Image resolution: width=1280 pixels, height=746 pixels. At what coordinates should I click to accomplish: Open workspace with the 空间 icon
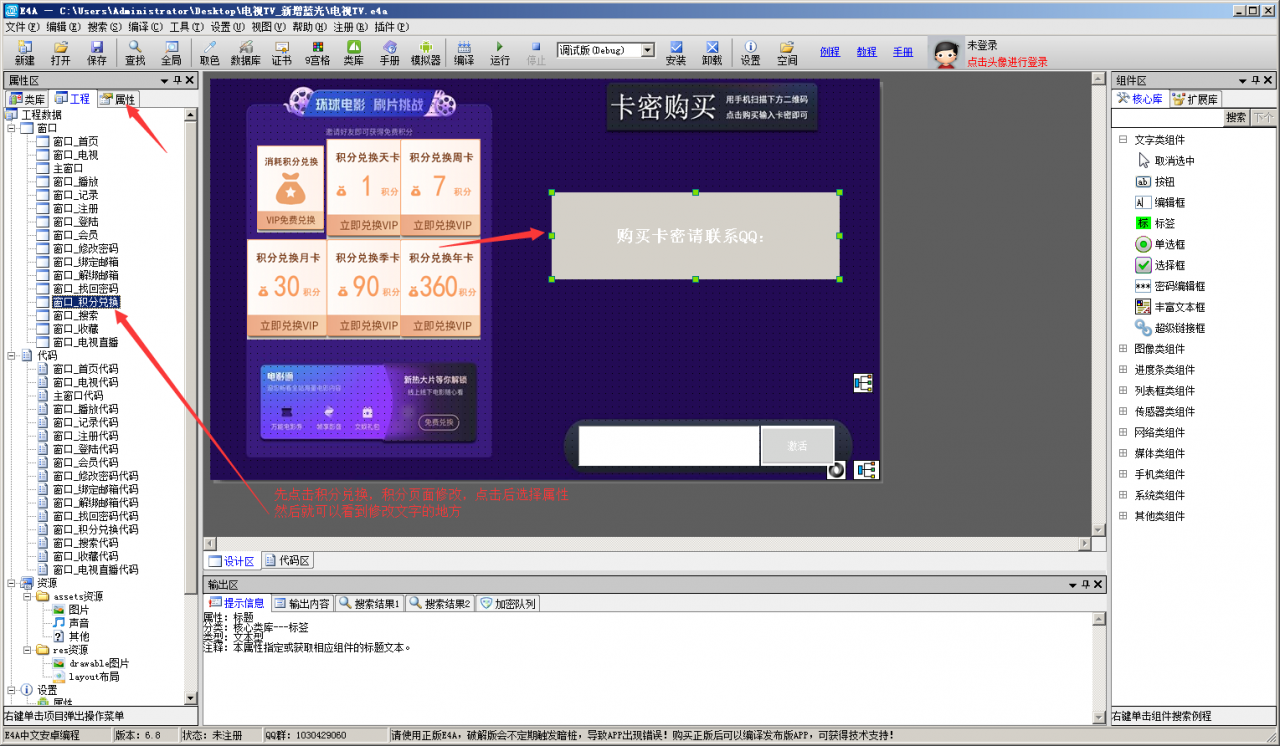[x=787, y=51]
